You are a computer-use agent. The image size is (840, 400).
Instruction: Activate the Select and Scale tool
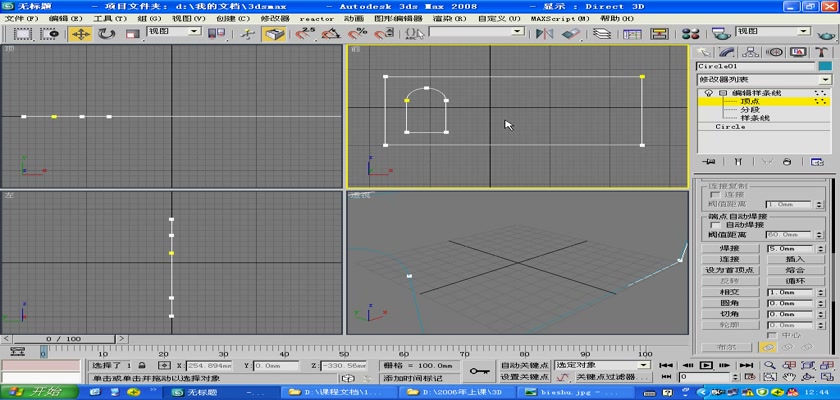pos(132,34)
